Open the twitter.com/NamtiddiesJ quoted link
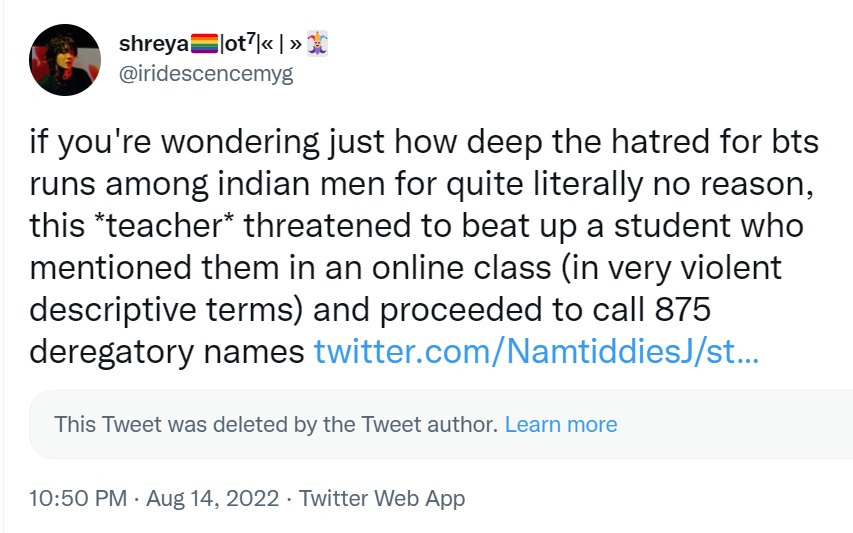 pyautogui.click(x=536, y=352)
